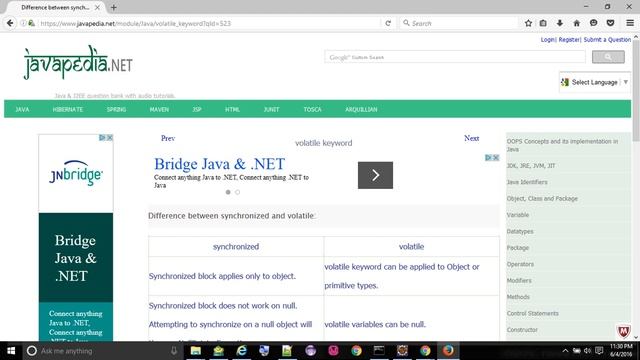
Task: Open 'Control Statements' sidebar topic
Action: point(532,313)
